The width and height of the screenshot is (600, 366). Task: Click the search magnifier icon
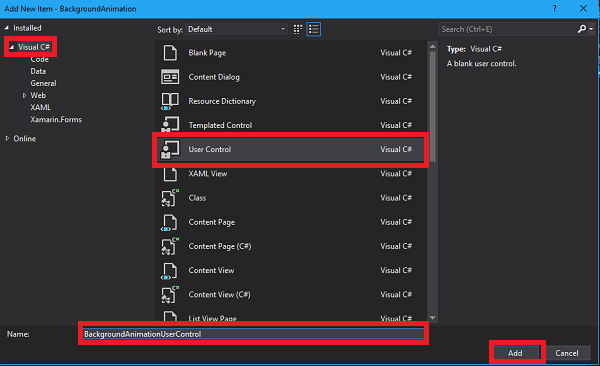click(x=582, y=29)
